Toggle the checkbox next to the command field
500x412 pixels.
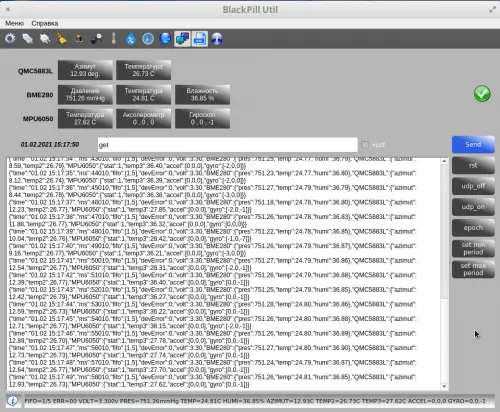tap(365, 145)
